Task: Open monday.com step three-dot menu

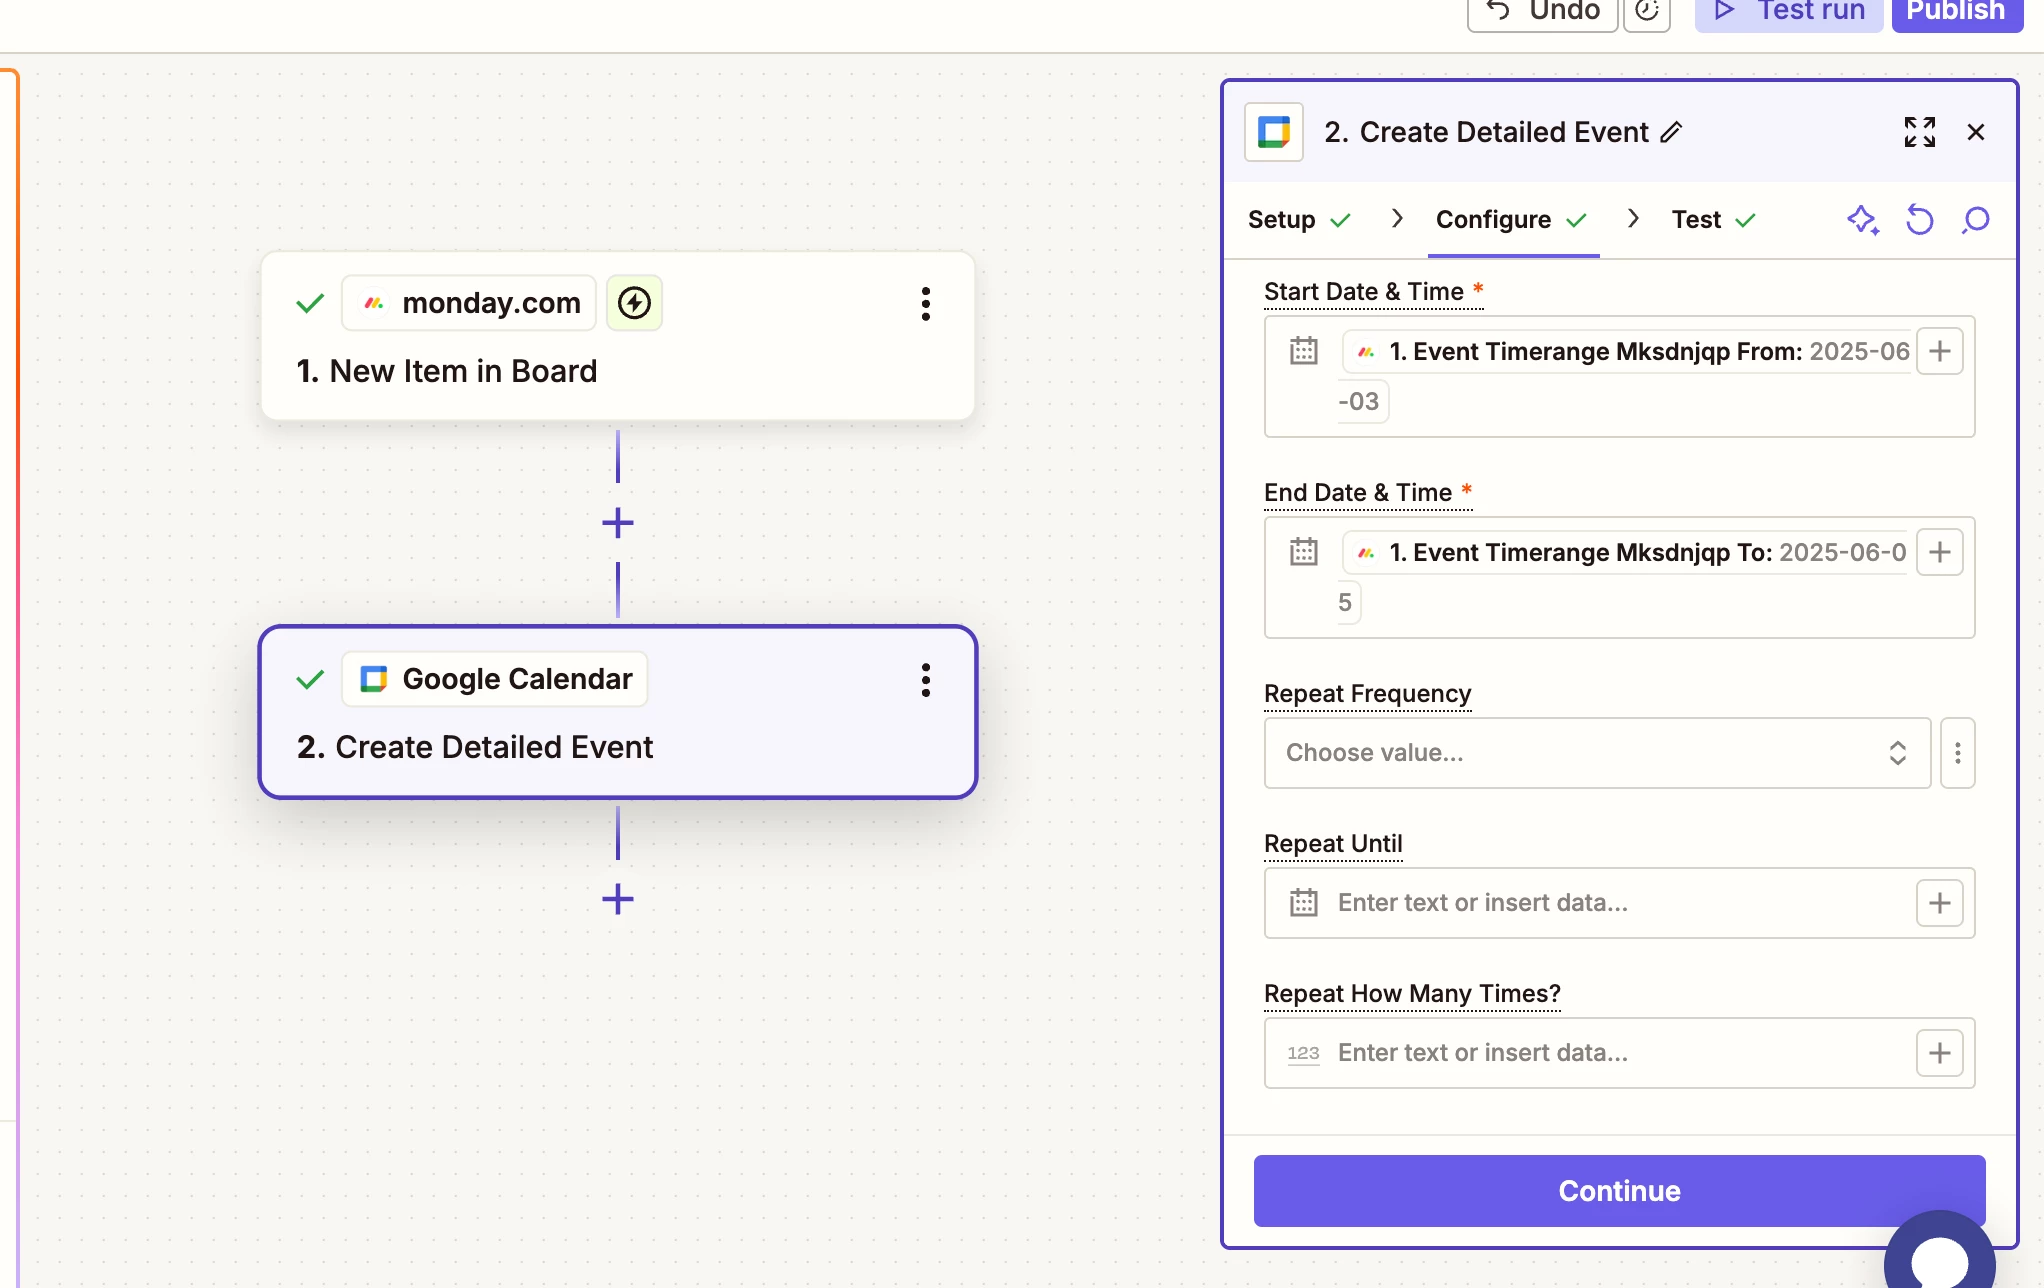Action: (926, 303)
